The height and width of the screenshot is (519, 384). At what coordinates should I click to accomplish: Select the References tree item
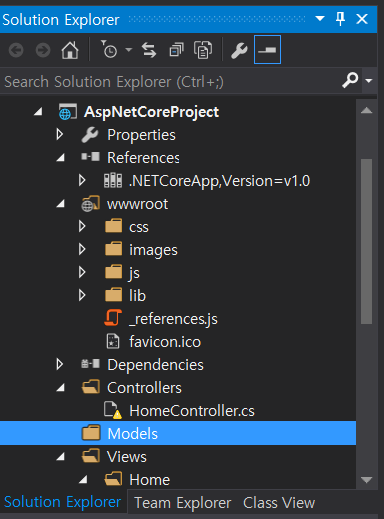click(x=143, y=158)
